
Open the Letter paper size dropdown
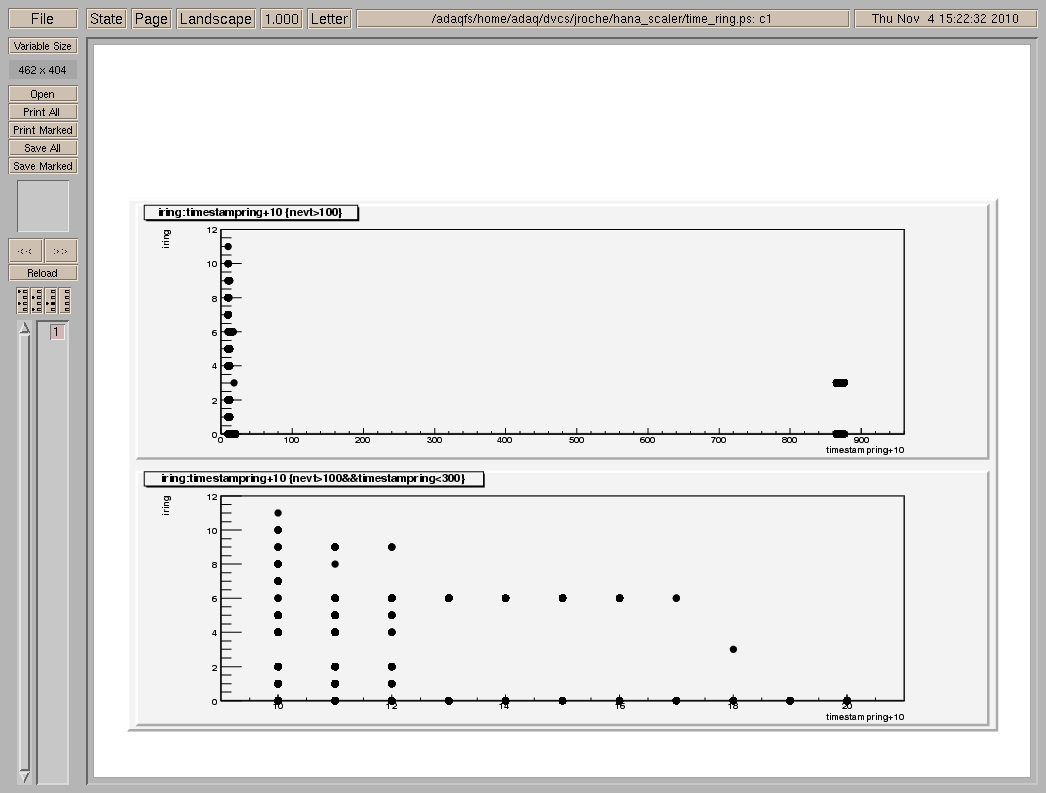pos(330,19)
